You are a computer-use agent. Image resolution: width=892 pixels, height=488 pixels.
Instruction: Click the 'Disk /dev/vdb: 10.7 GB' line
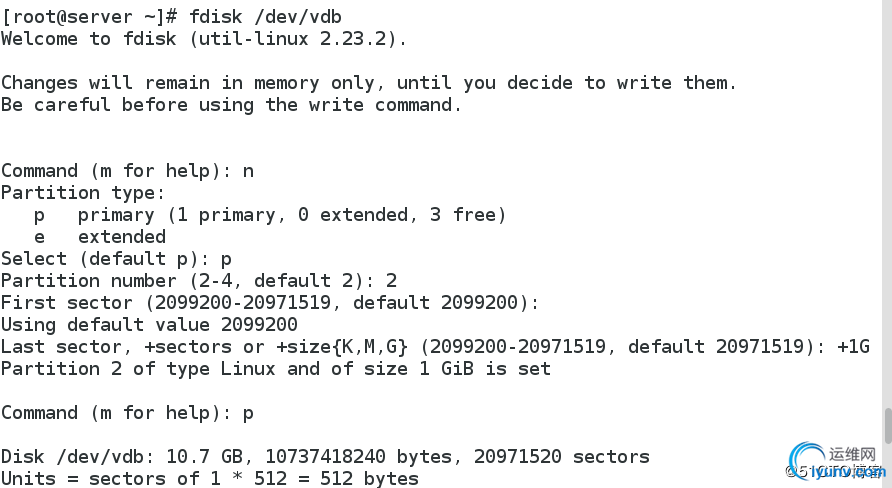click(325, 457)
